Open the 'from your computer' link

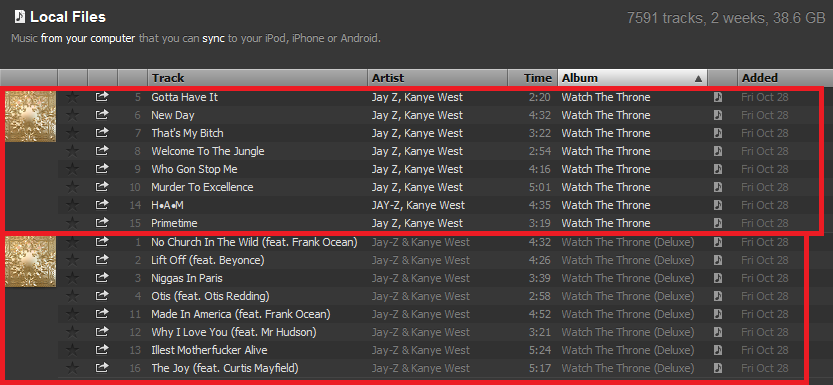pos(88,39)
